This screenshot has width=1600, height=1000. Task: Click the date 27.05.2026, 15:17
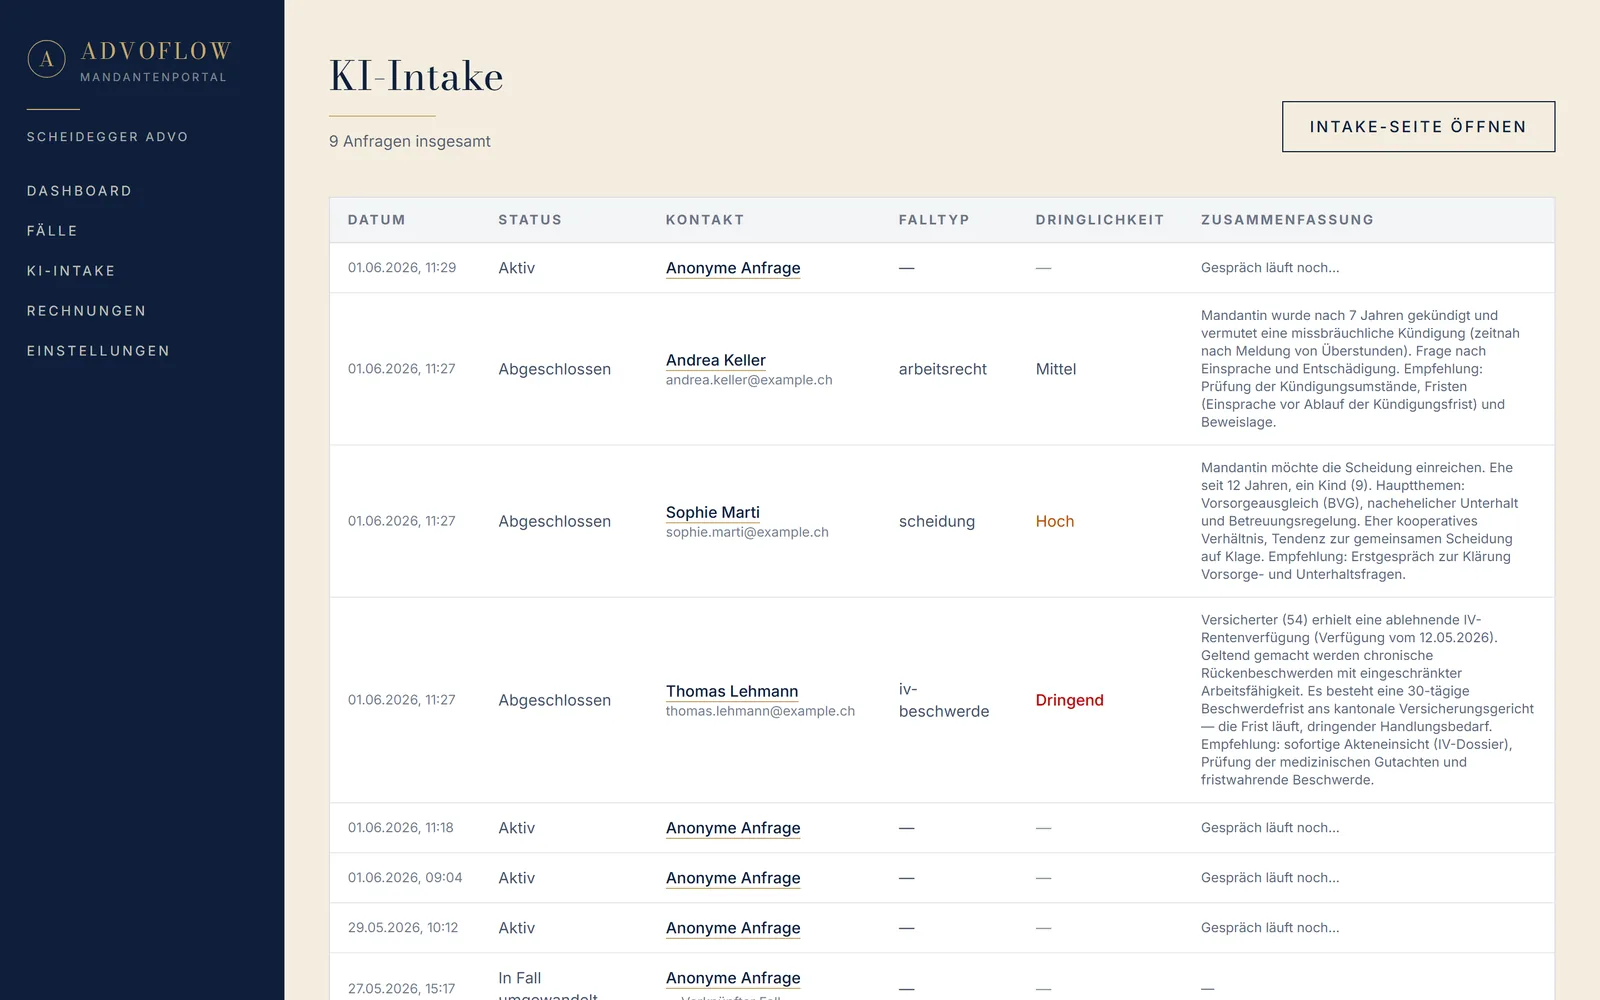[401, 989]
